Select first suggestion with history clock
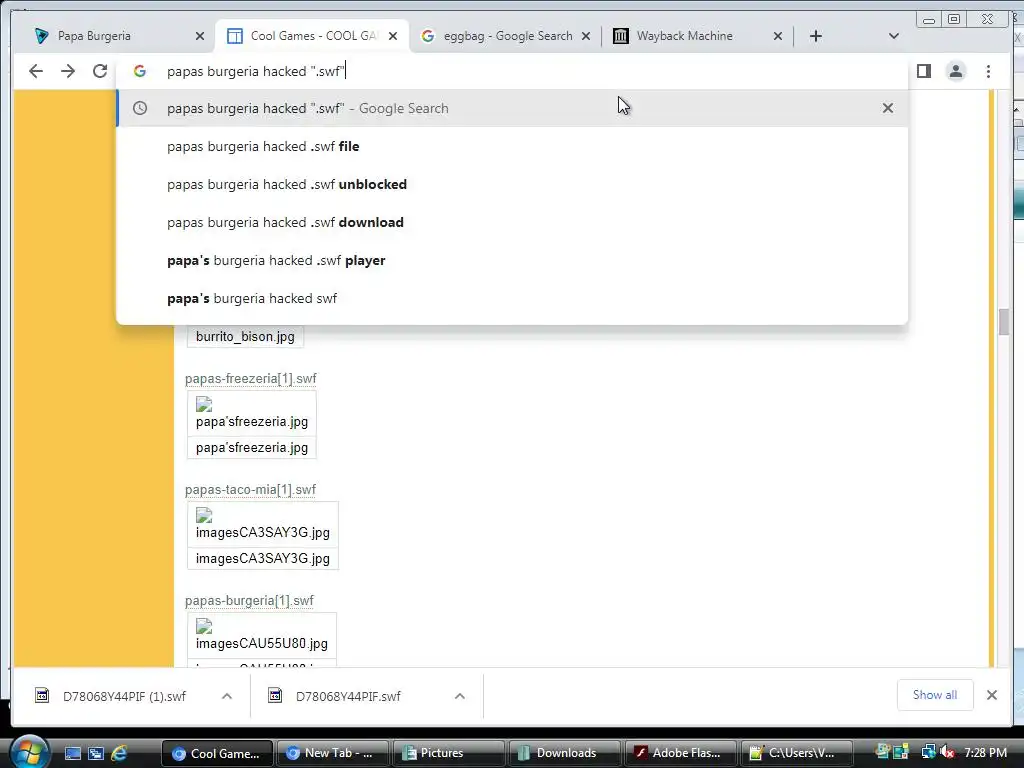This screenshot has width=1024, height=768. 512,108
